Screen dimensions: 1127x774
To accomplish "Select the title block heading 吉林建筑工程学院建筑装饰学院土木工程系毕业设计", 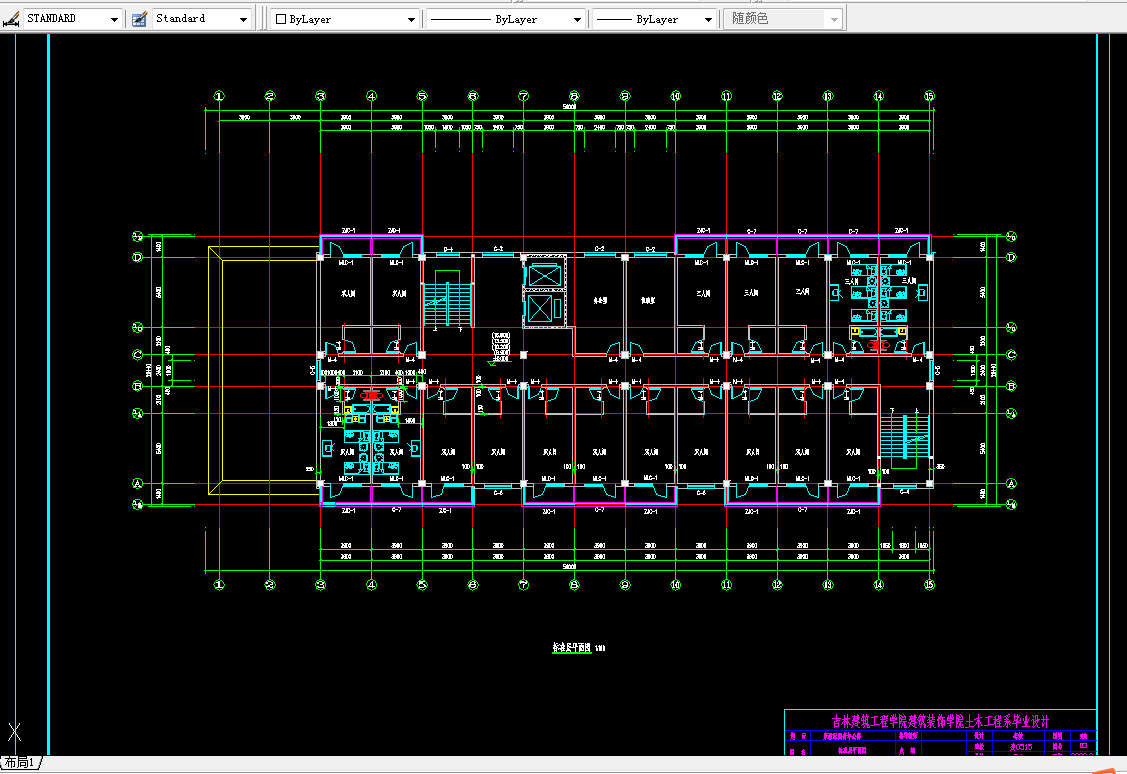I will (x=940, y=721).
